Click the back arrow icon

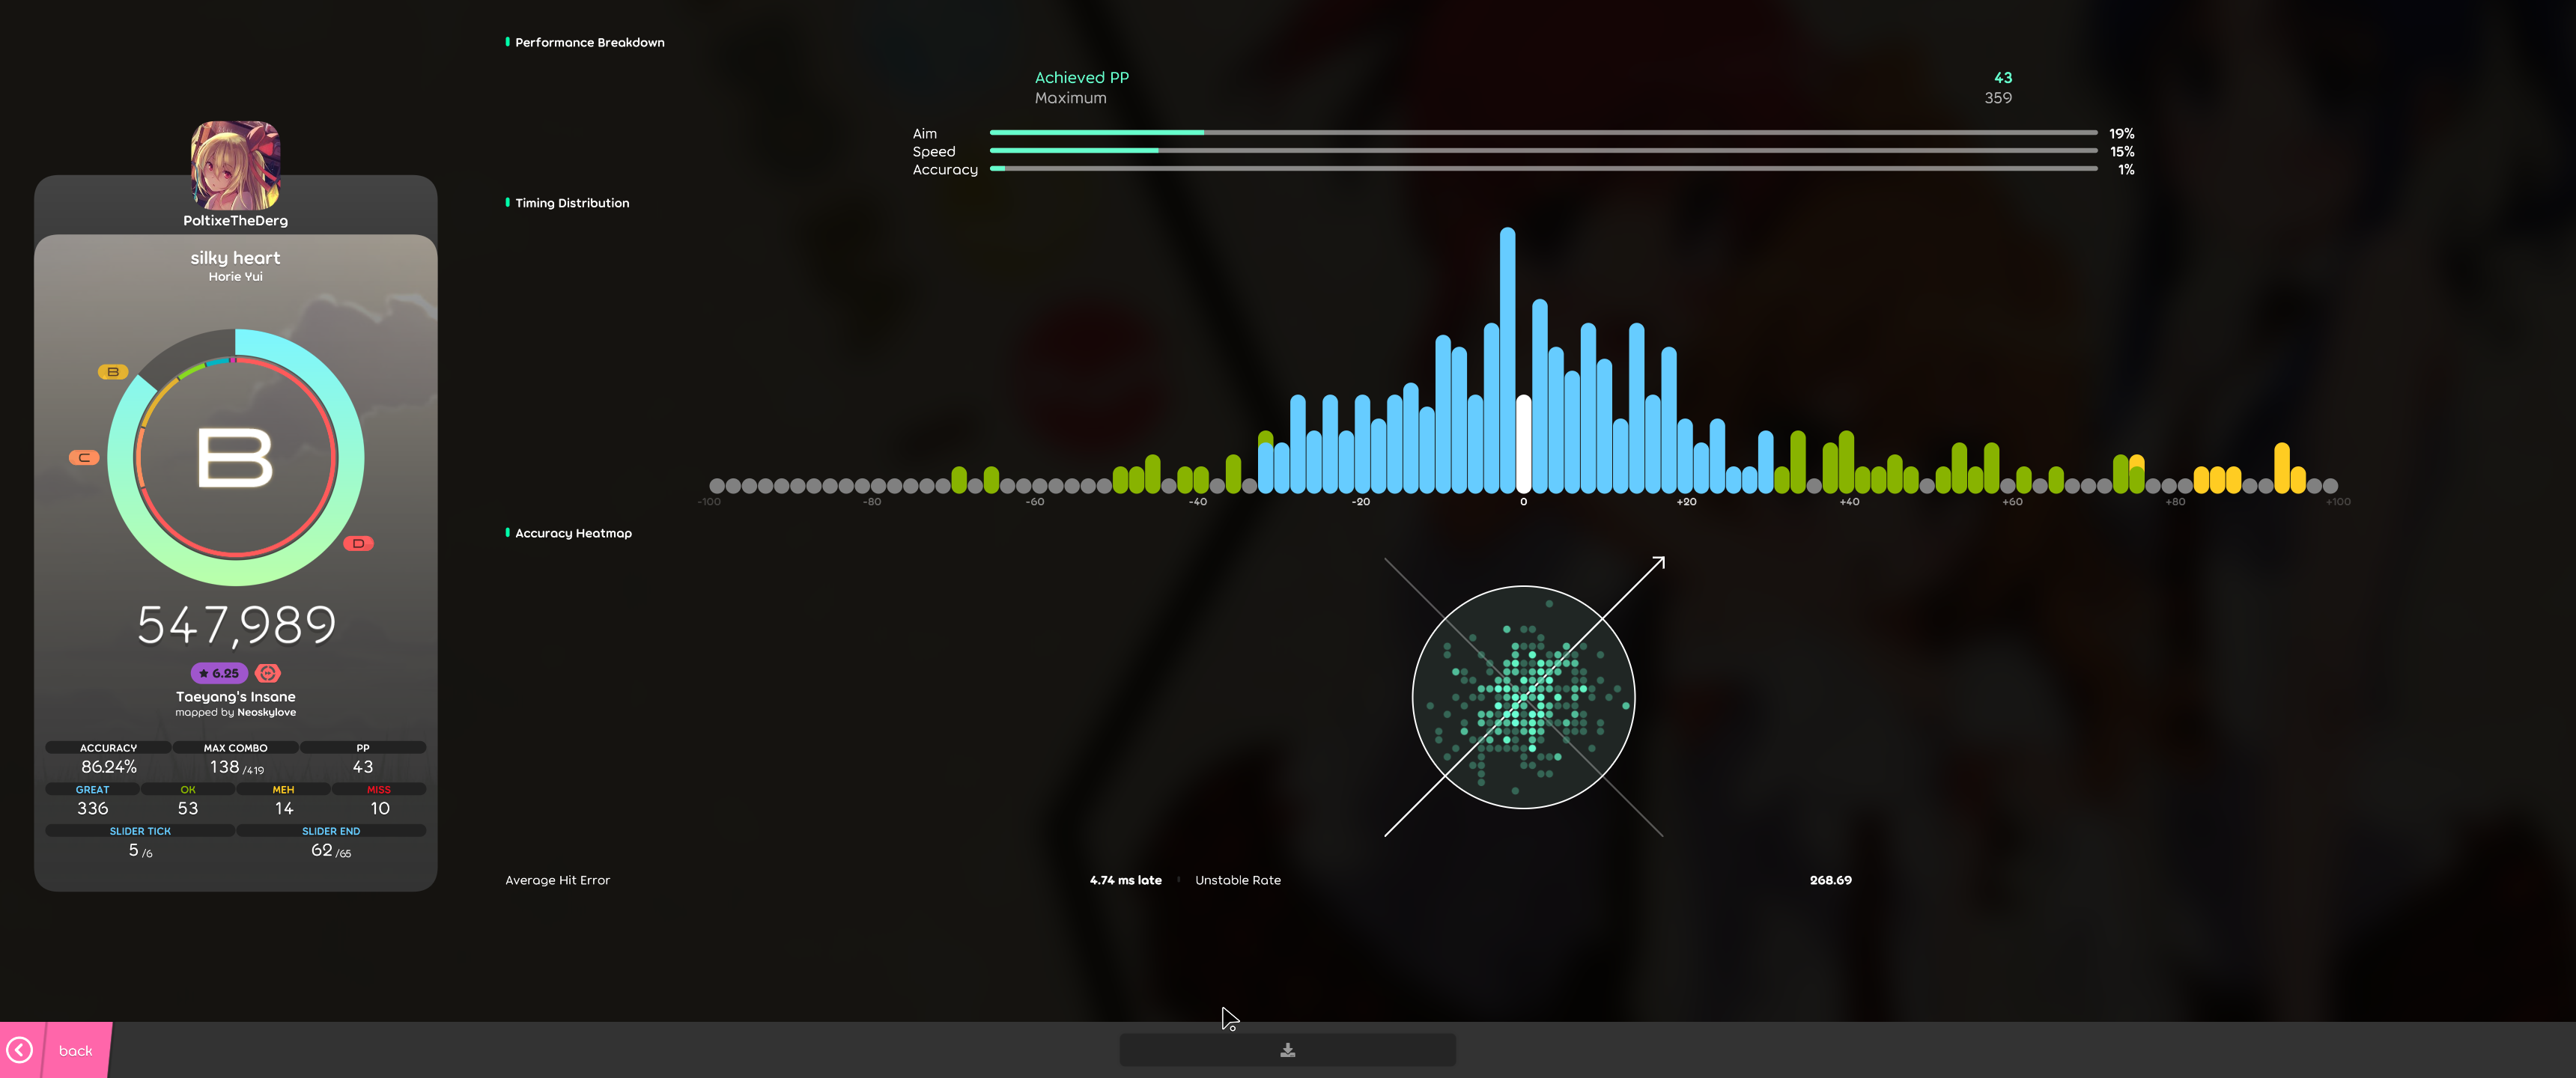[20, 1050]
